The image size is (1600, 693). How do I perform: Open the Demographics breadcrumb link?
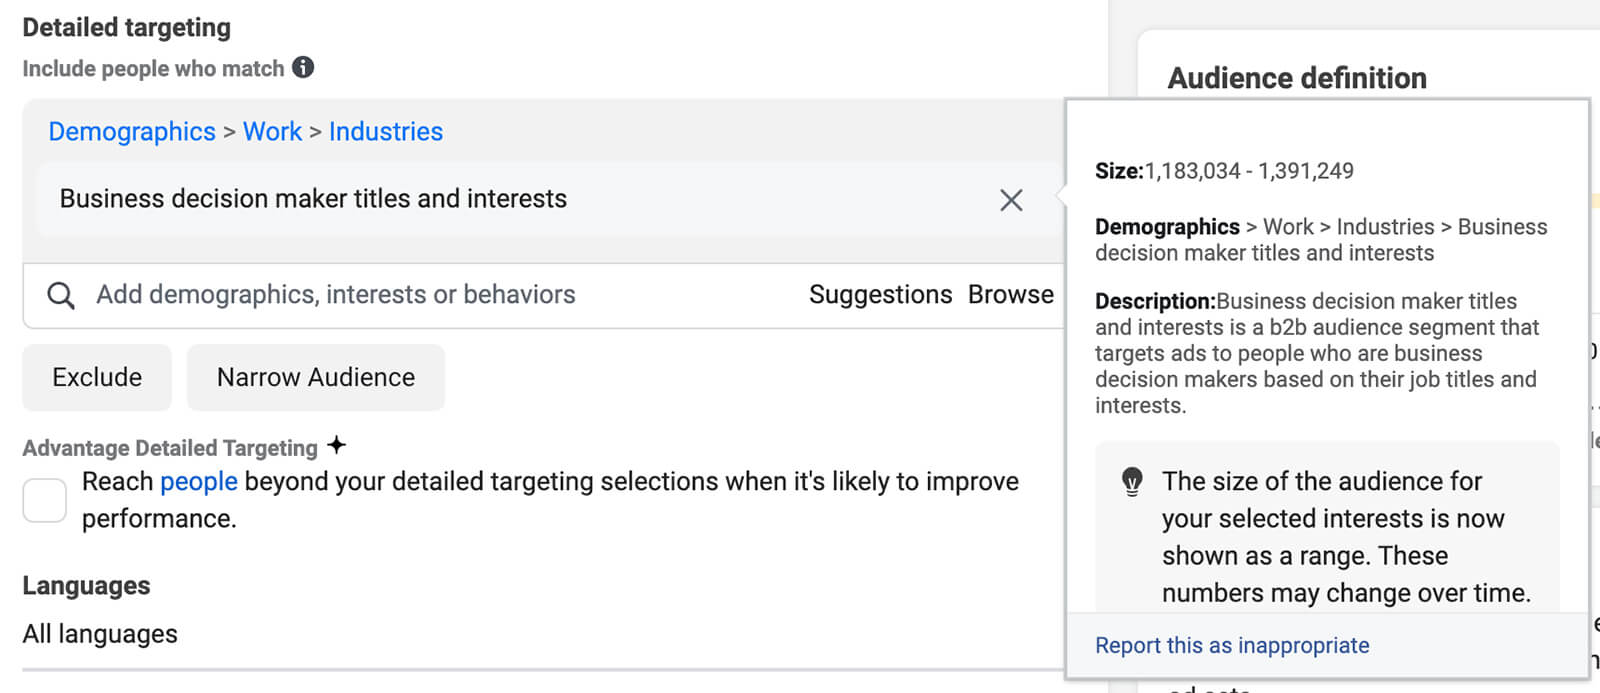tap(132, 132)
